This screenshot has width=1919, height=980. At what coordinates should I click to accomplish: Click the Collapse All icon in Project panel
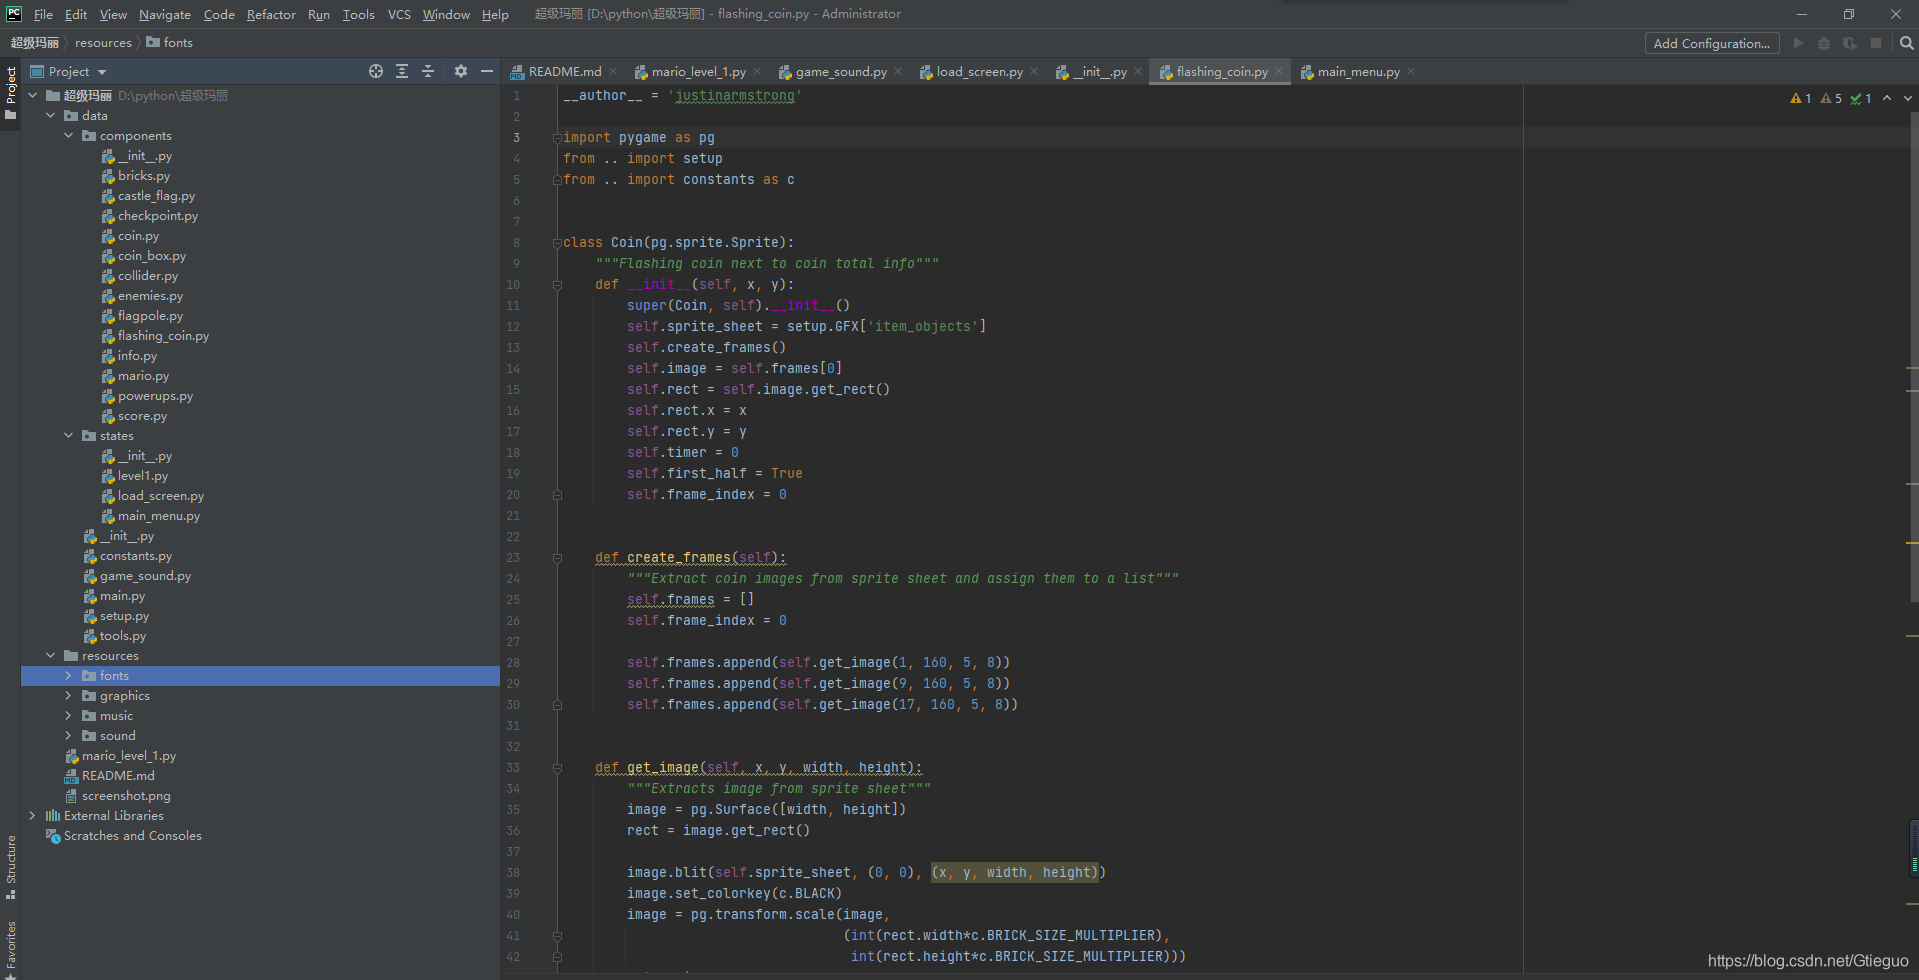click(428, 71)
